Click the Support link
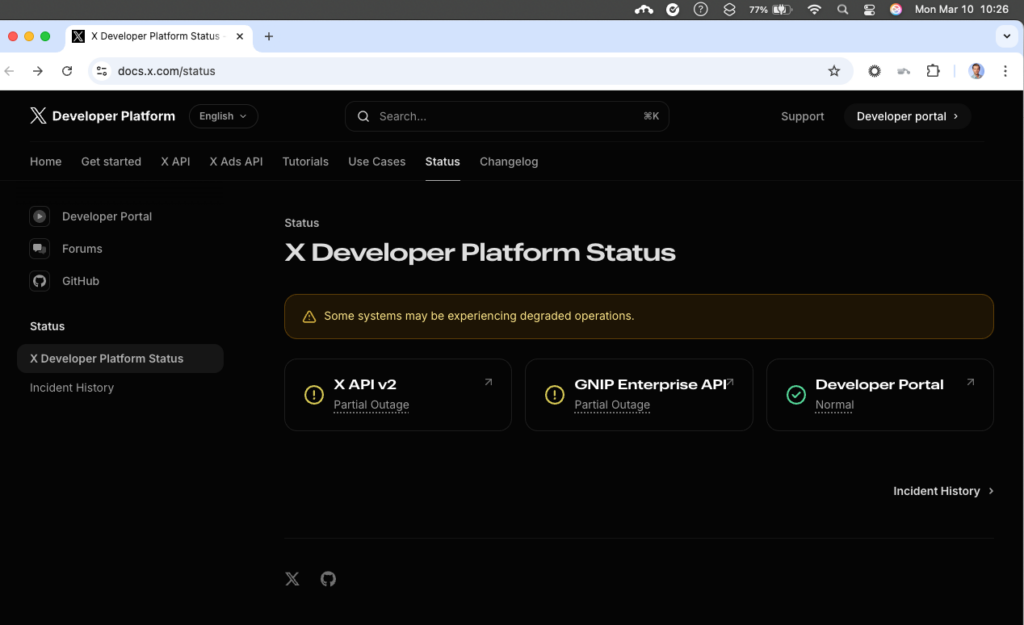 (x=803, y=116)
